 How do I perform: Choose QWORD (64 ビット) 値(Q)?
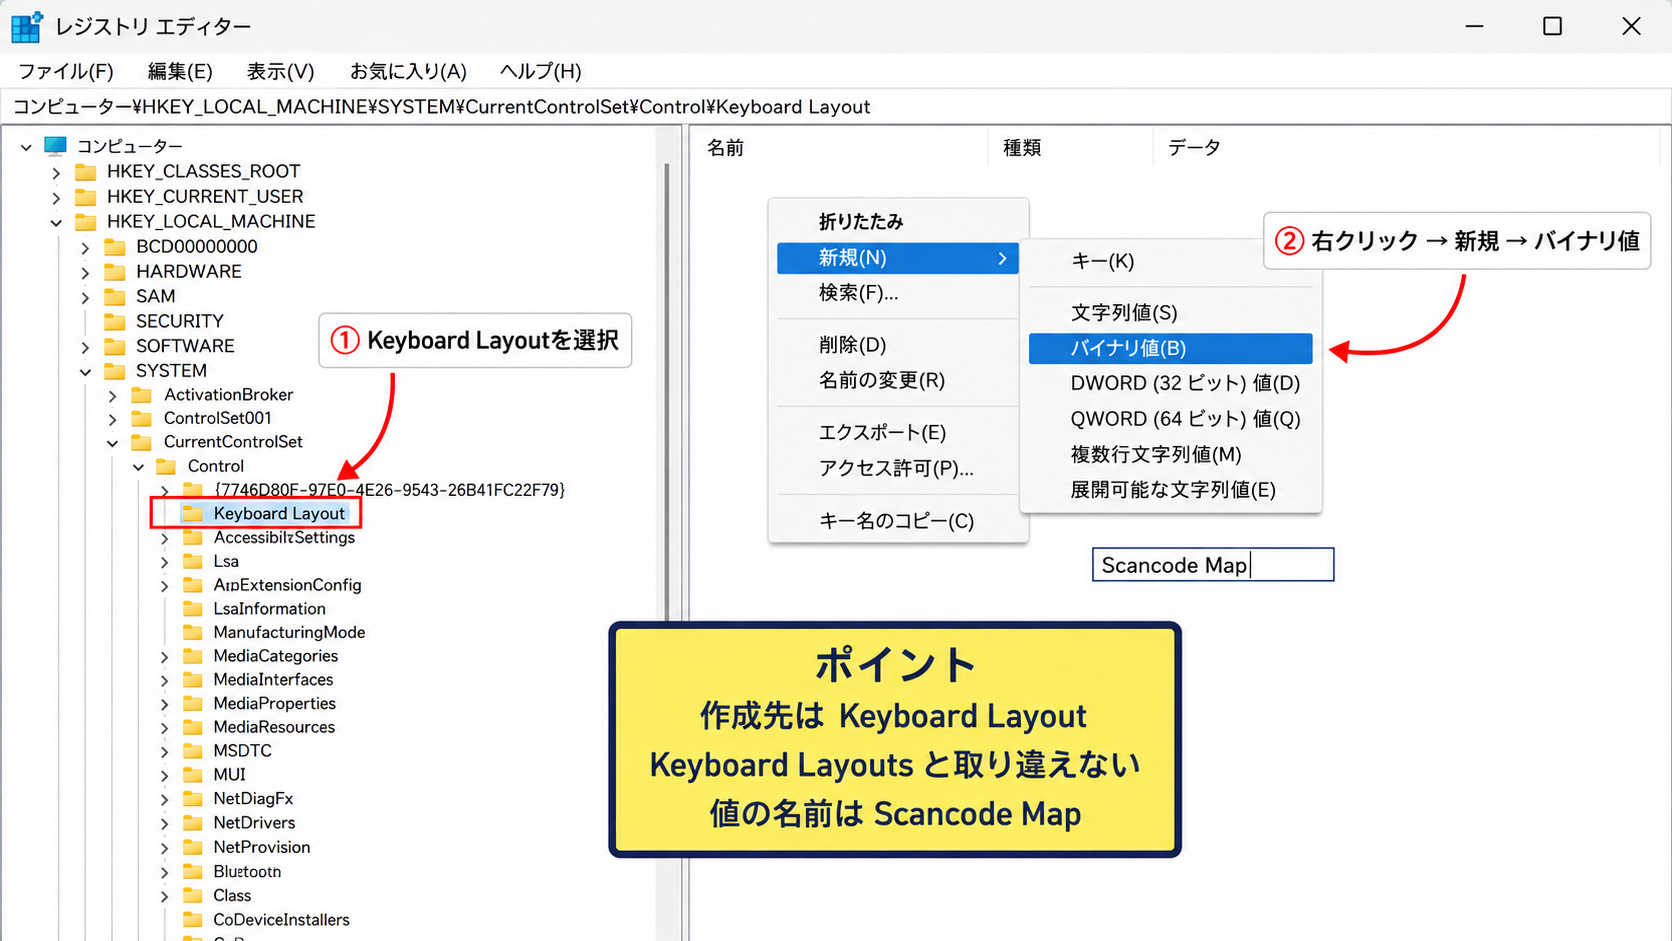click(x=1170, y=419)
